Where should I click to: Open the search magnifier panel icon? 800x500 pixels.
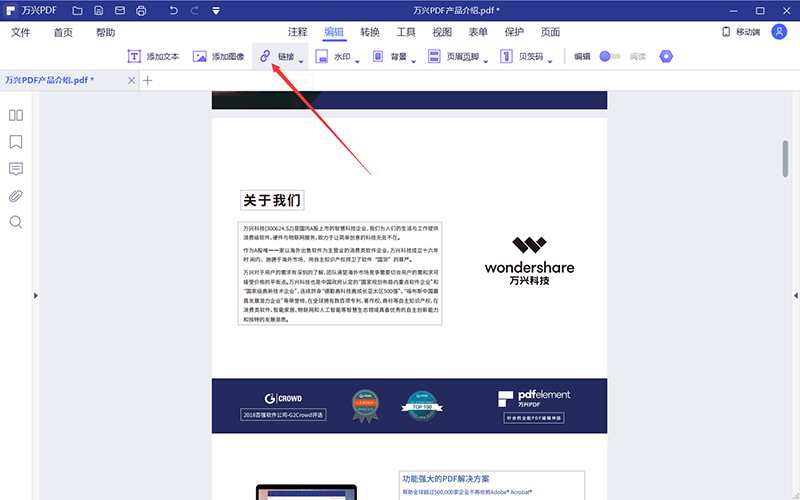(x=16, y=222)
